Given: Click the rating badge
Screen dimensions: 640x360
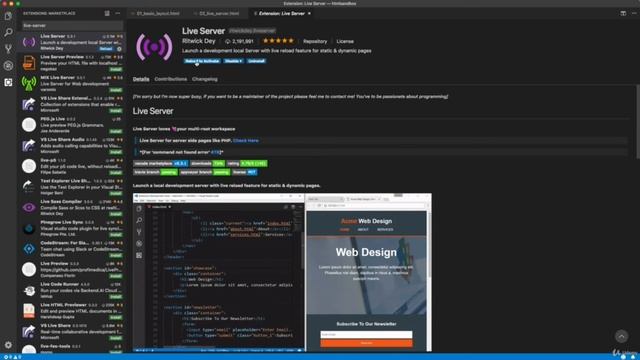Looking at the screenshot, I should [247, 163].
